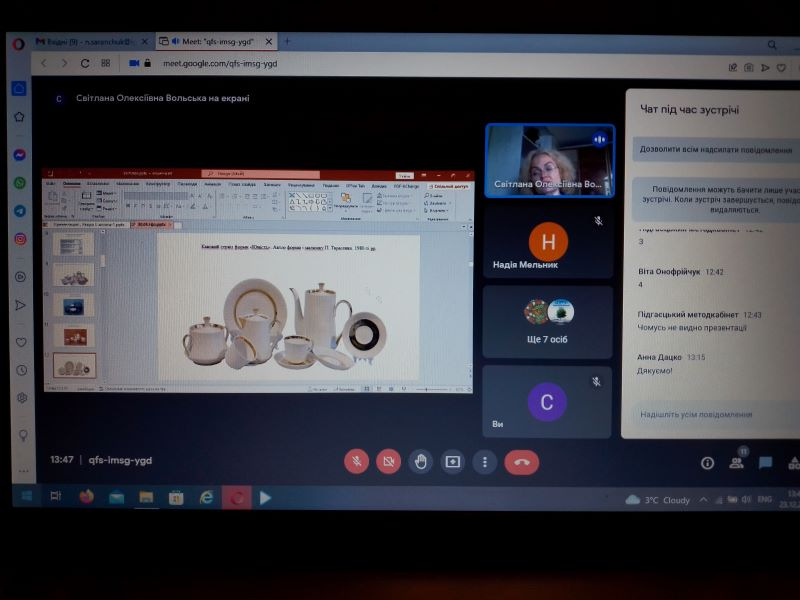
Task: Open the Opera menu logo
Action: [18, 44]
